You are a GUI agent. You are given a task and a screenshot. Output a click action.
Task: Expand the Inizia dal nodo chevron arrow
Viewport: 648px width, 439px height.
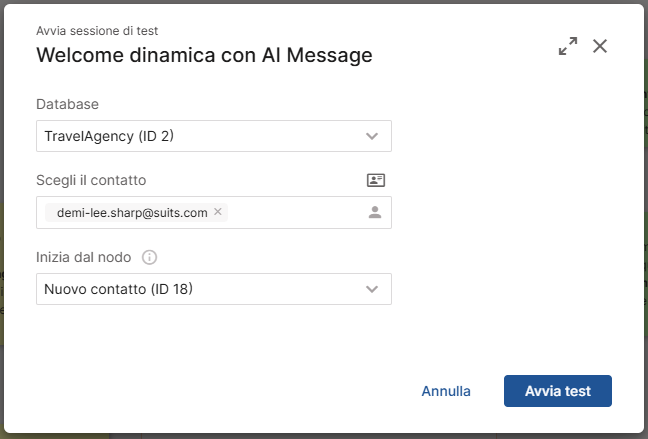point(372,289)
